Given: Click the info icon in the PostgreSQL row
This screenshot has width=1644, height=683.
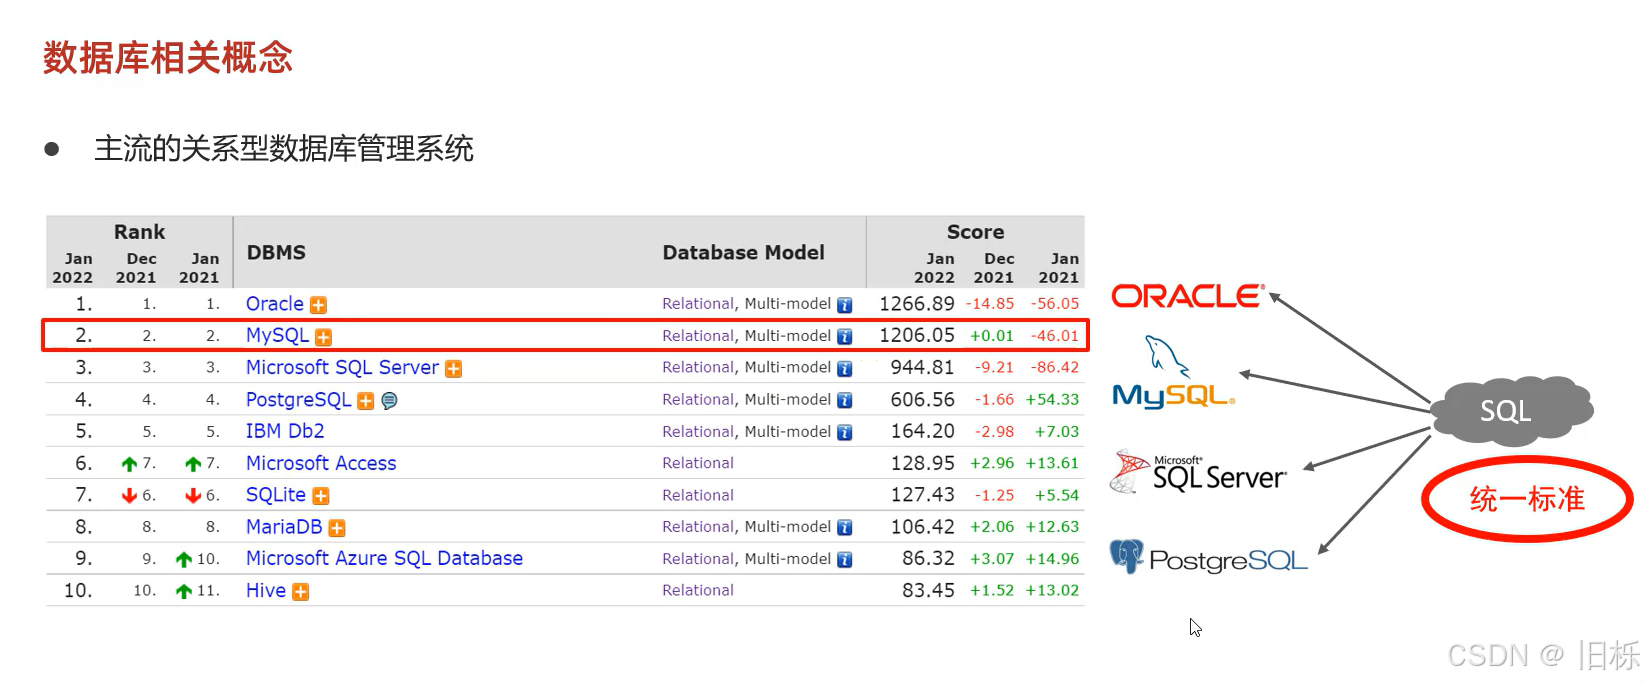Looking at the screenshot, I should click(x=845, y=401).
